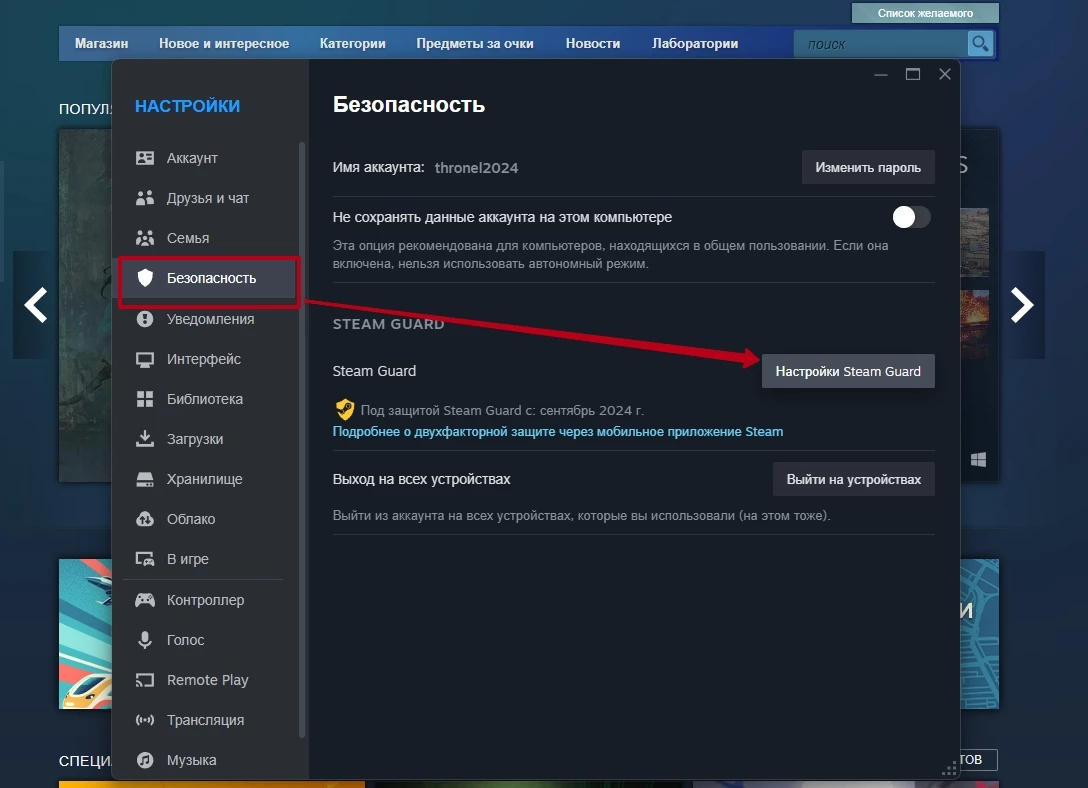This screenshot has width=1088, height=788.
Task: Click the Account card icon in sidebar
Action: (144, 158)
